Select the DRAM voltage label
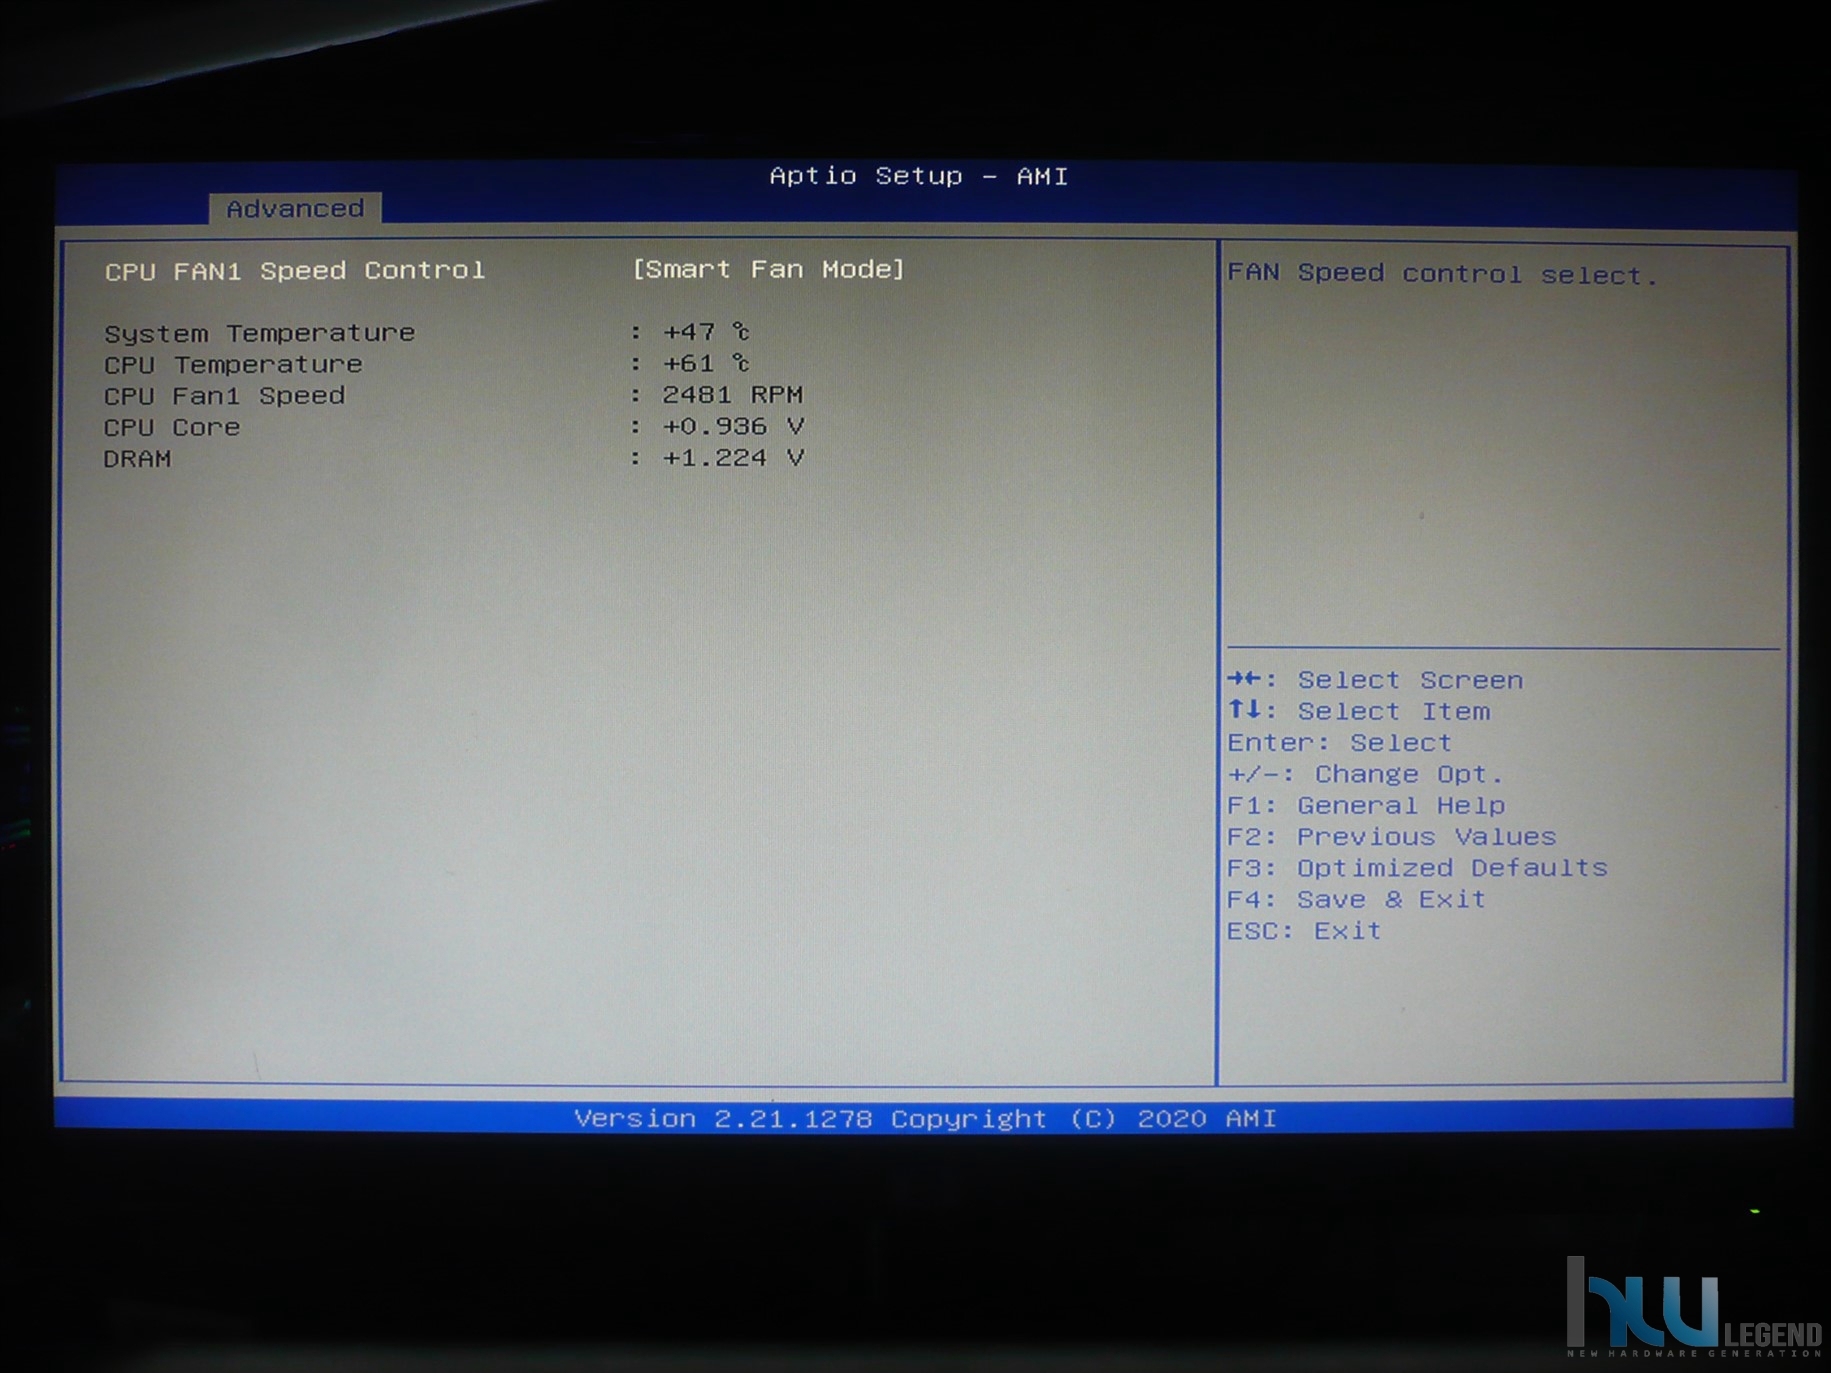This screenshot has height=1373, width=1831. click(137, 459)
